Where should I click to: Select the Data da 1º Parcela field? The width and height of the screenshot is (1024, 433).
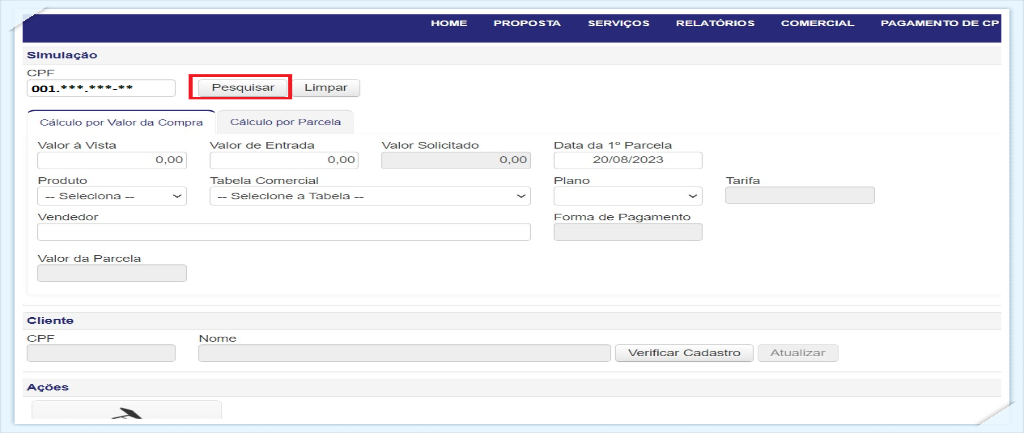pyautogui.click(x=628, y=160)
